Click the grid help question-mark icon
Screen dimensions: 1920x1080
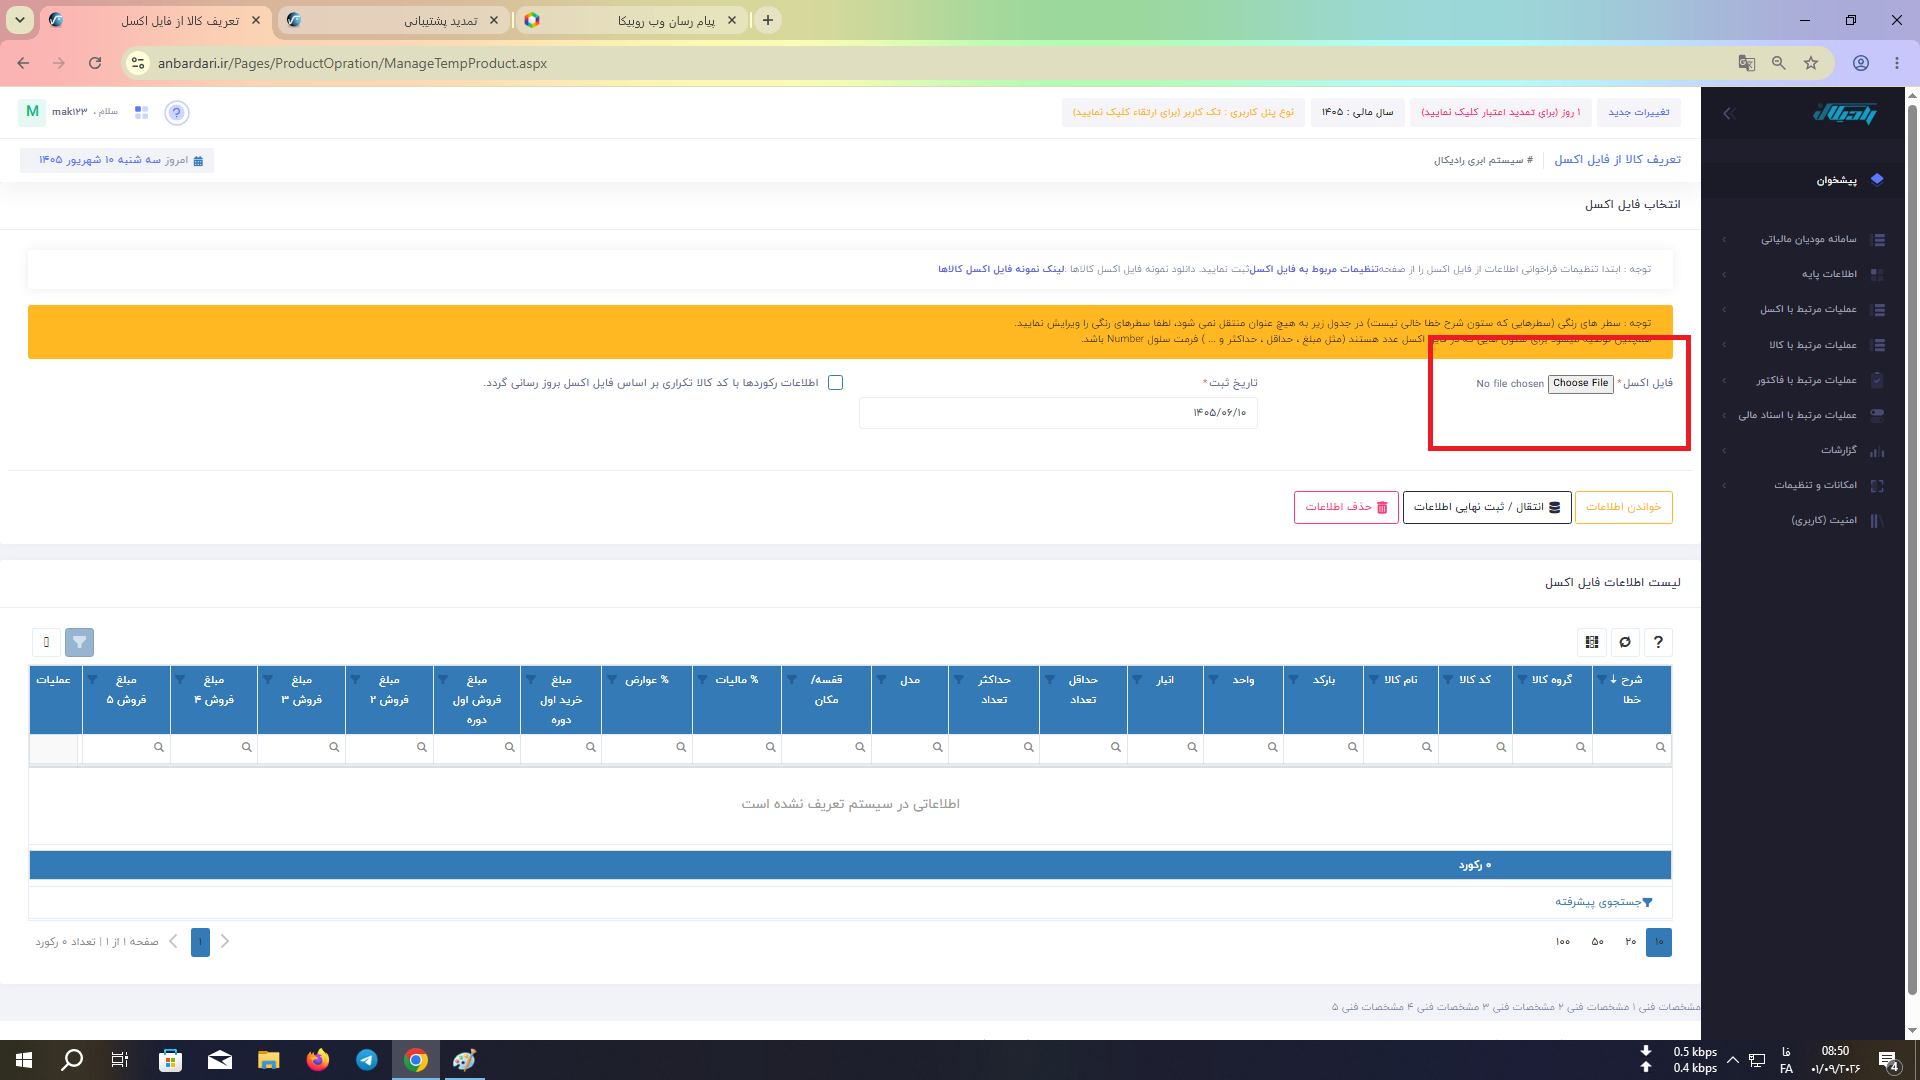1658,642
